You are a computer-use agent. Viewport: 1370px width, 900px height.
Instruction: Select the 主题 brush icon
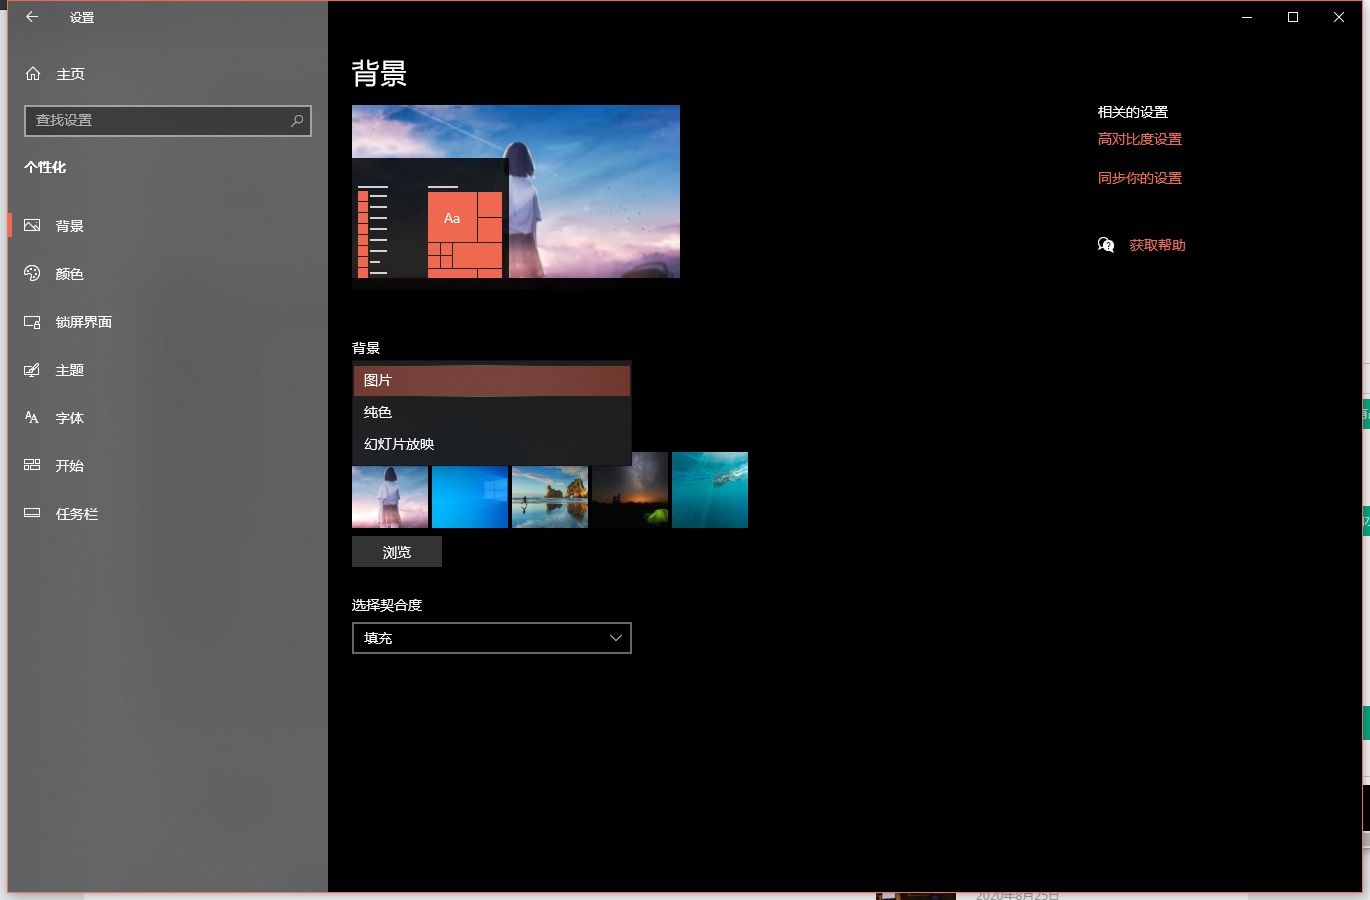[32, 370]
